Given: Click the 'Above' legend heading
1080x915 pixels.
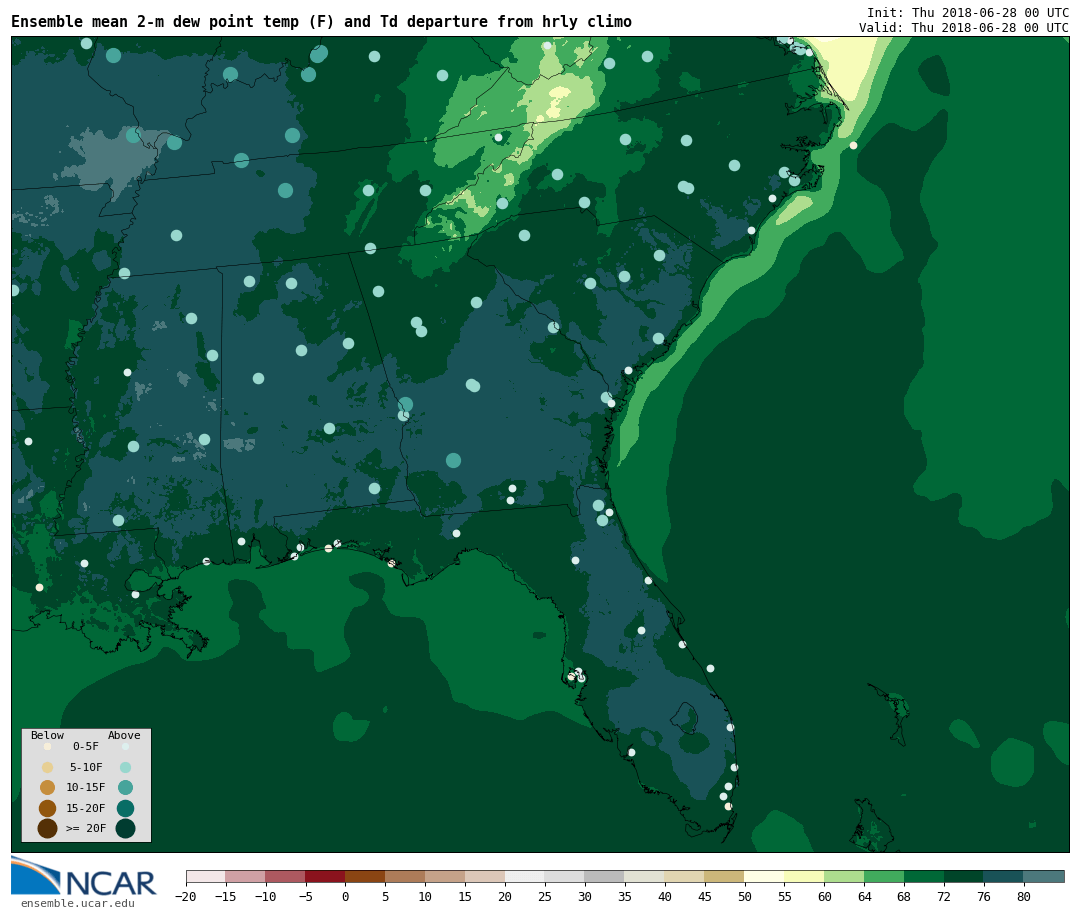Looking at the screenshot, I should pos(124,735).
